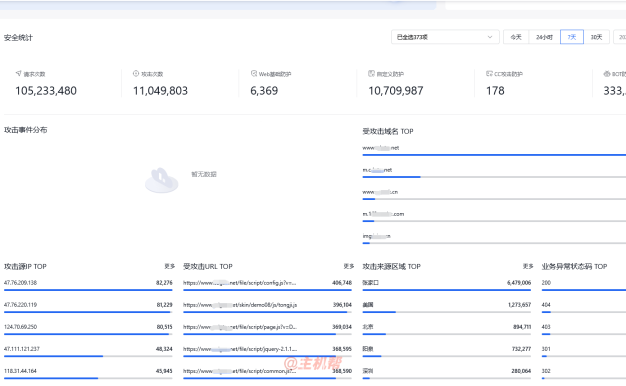Click the count 406,748 for config.js URL
Screen dimensions: 626x386
(x=342, y=283)
